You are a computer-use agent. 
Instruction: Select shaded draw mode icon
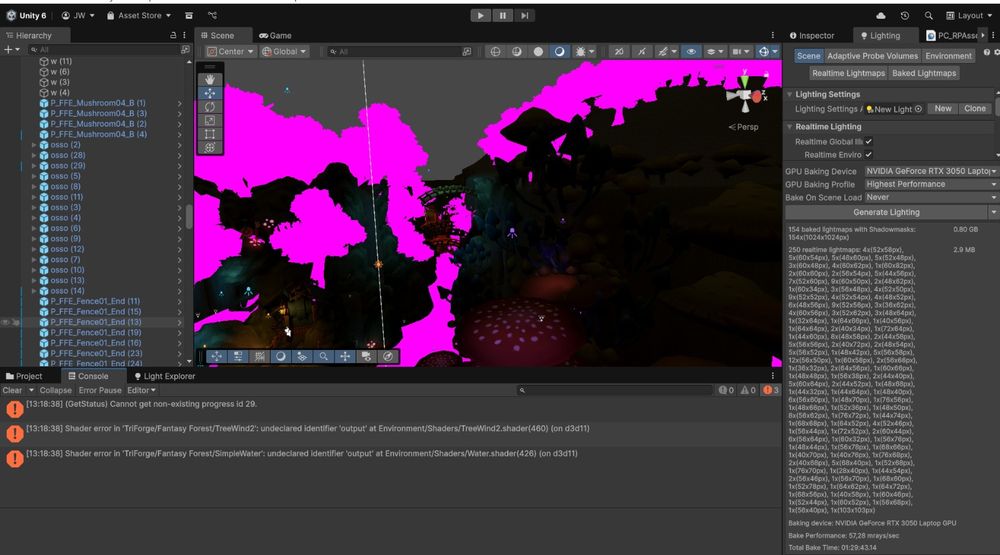[559, 52]
